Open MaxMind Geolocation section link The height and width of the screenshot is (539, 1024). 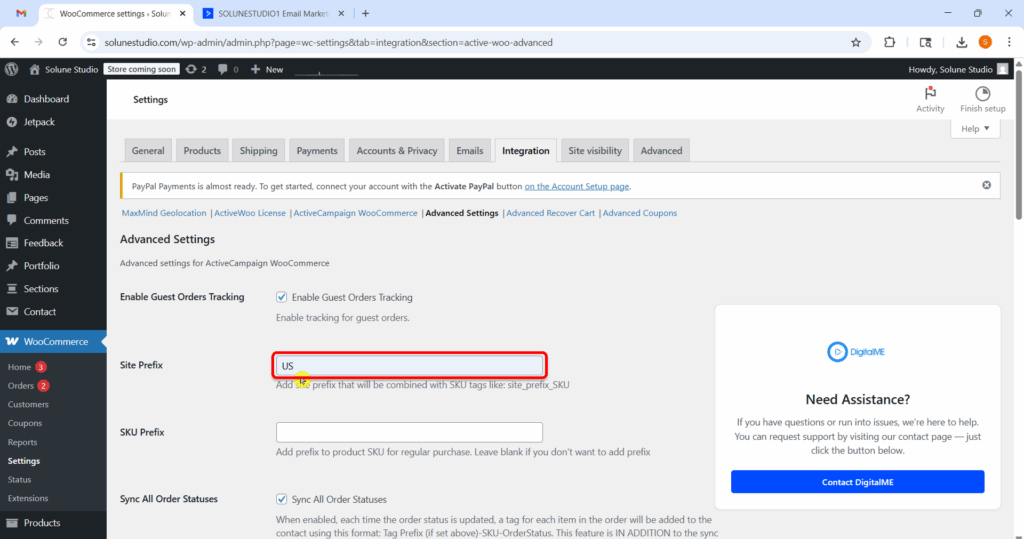pyautogui.click(x=164, y=213)
